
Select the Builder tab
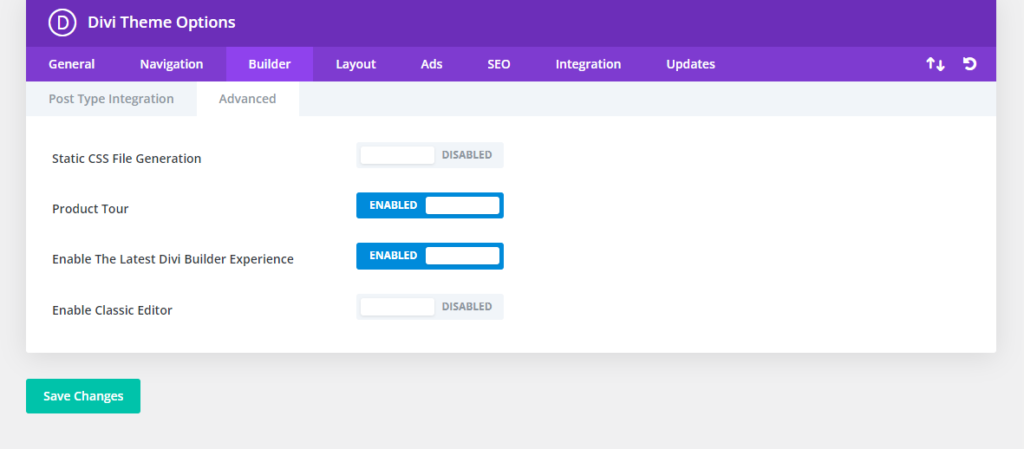[270, 64]
